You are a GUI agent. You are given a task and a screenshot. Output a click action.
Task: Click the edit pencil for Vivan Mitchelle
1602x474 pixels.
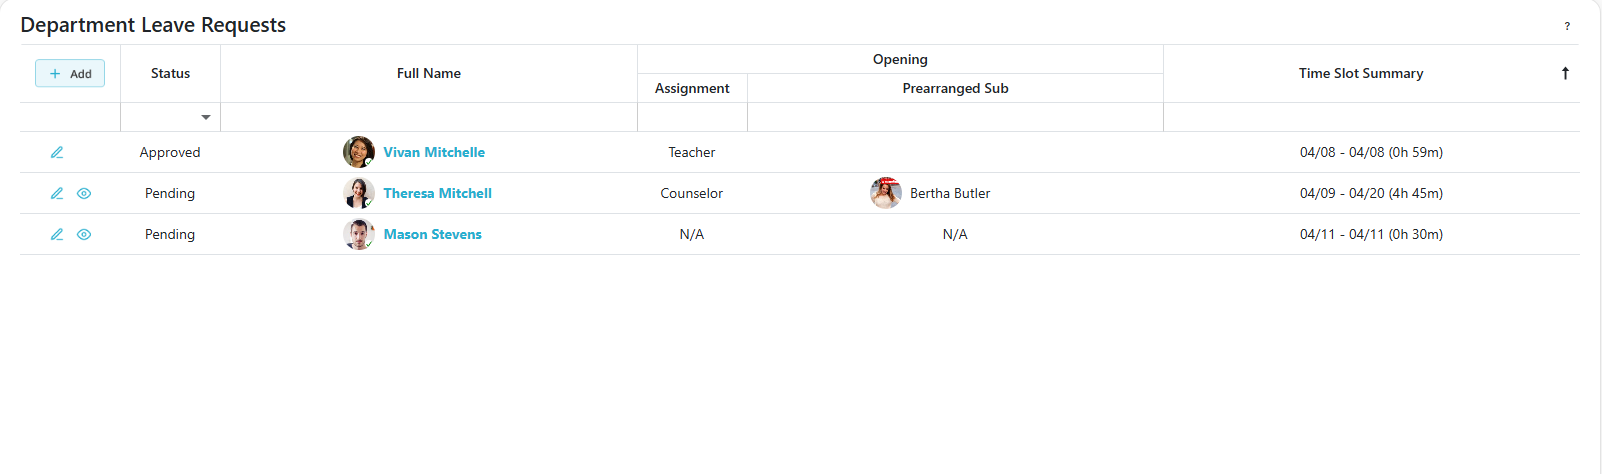point(57,152)
